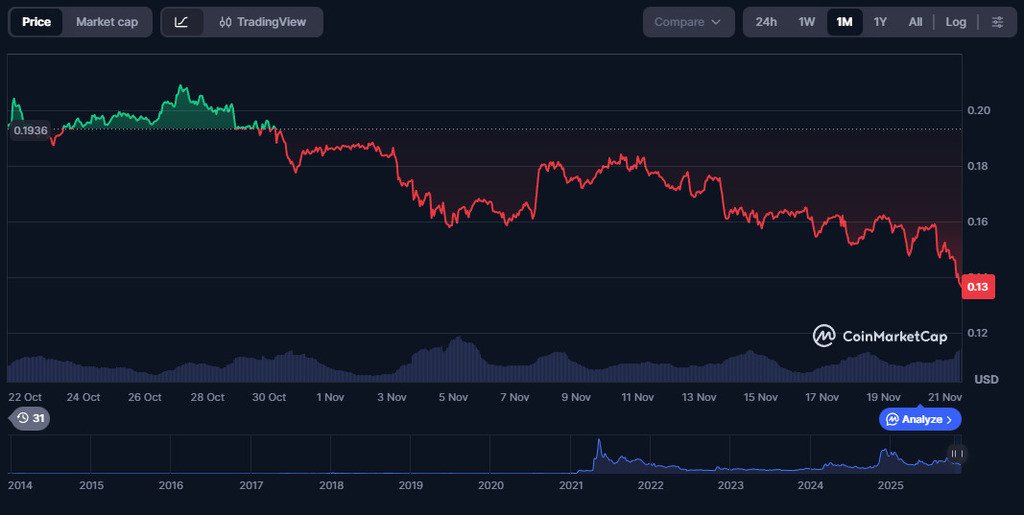
Task: Click the USD currency label
Action: click(x=986, y=379)
